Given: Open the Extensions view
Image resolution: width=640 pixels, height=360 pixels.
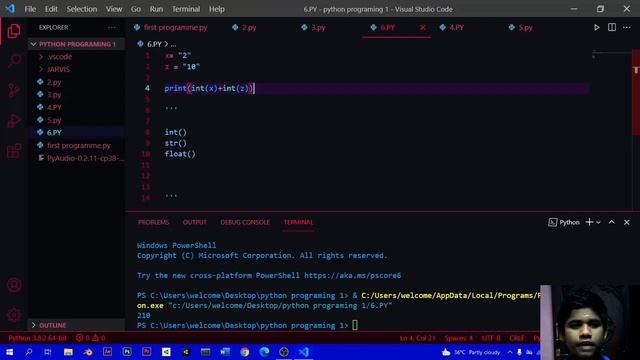Looking at the screenshot, I should tap(14, 151).
